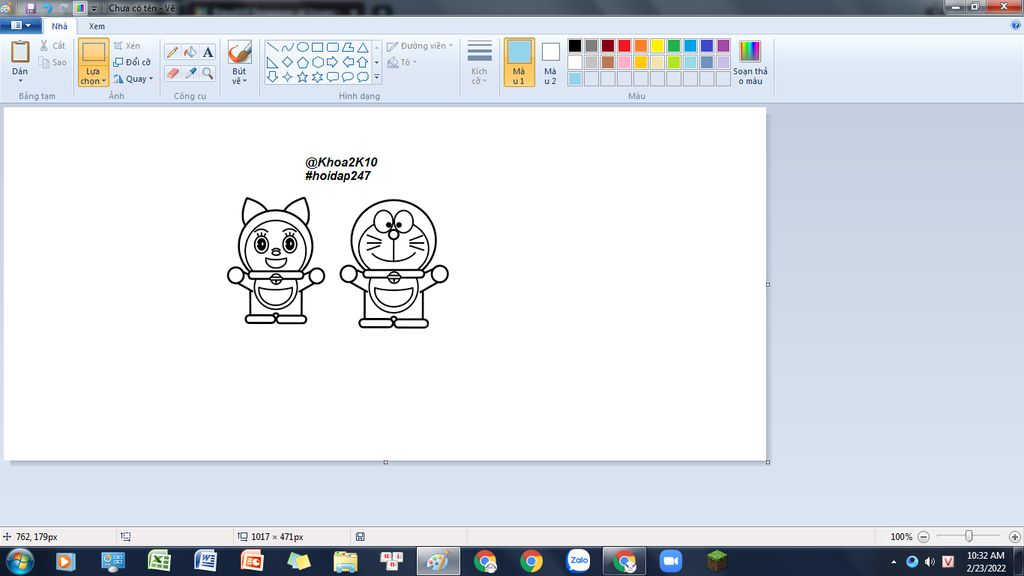Image resolution: width=1024 pixels, height=576 pixels.
Task: Click the rectangular Lựa chọn selection tool
Action: pyautogui.click(x=93, y=52)
